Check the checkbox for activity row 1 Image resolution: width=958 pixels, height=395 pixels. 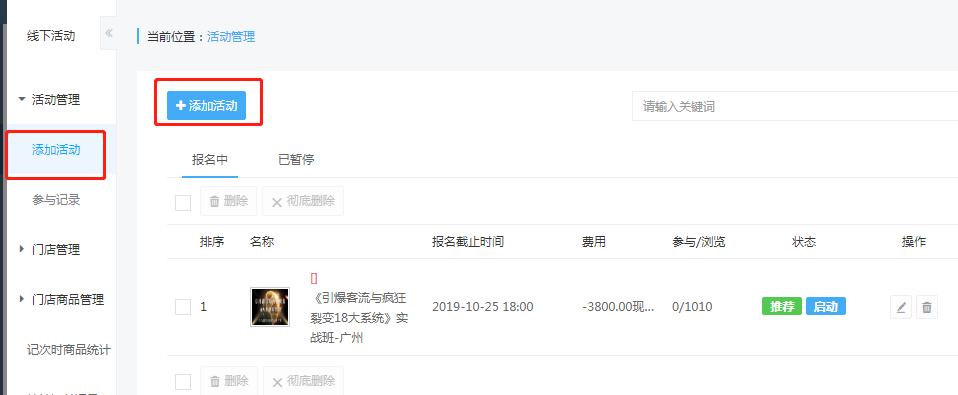[183, 306]
